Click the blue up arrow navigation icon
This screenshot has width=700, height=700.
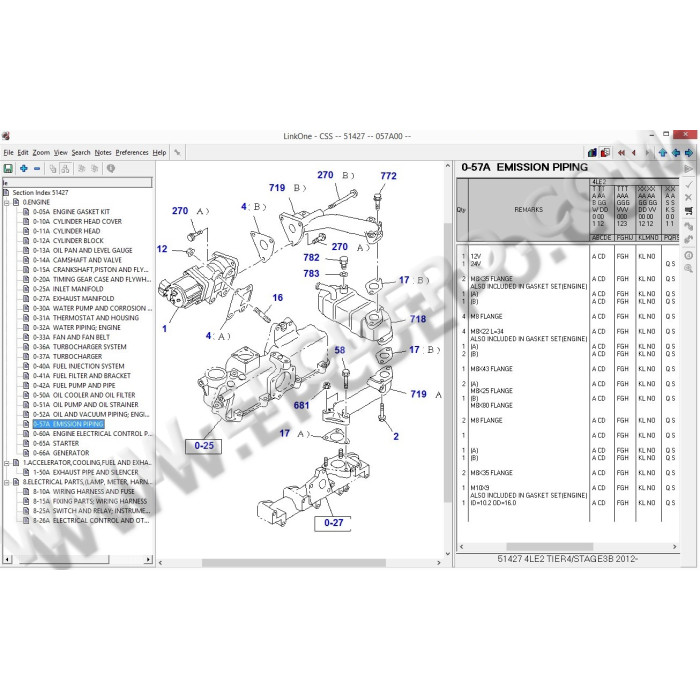point(662,153)
